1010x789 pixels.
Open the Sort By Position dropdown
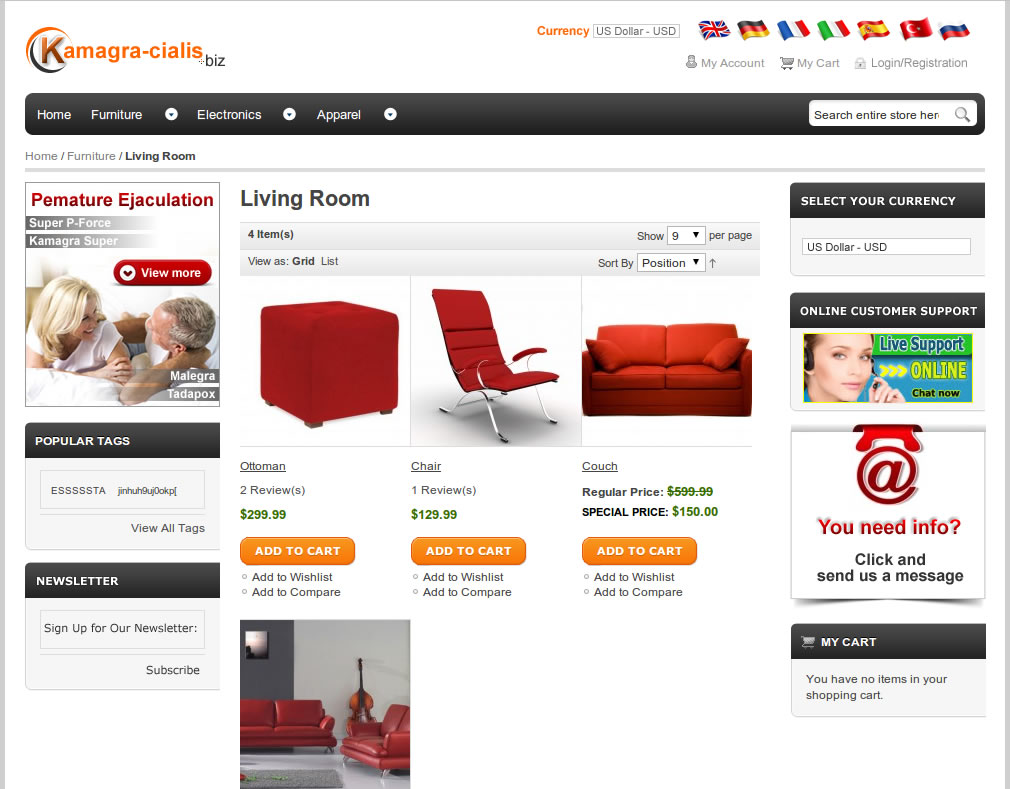pyautogui.click(x=671, y=263)
